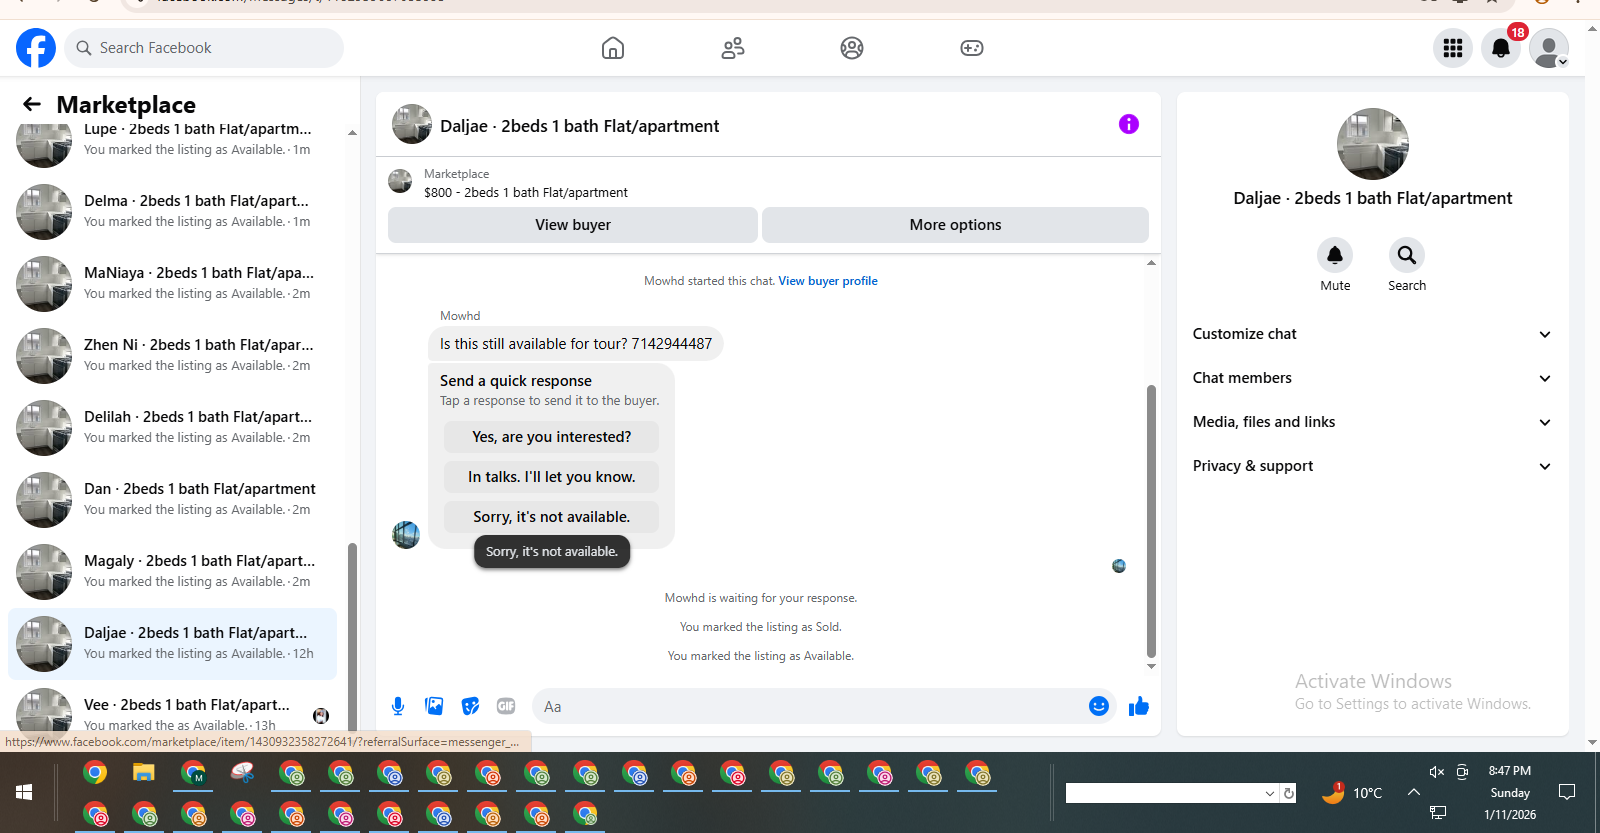
Task: Open the Delilah conversation
Action: pos(172,428)
